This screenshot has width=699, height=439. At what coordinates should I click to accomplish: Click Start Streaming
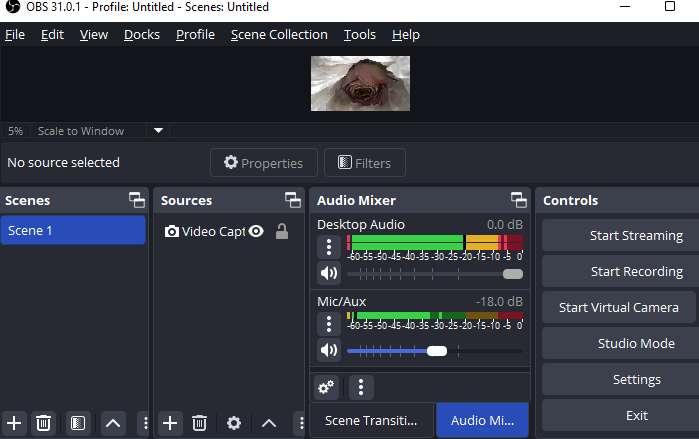[x=621, y=235]
